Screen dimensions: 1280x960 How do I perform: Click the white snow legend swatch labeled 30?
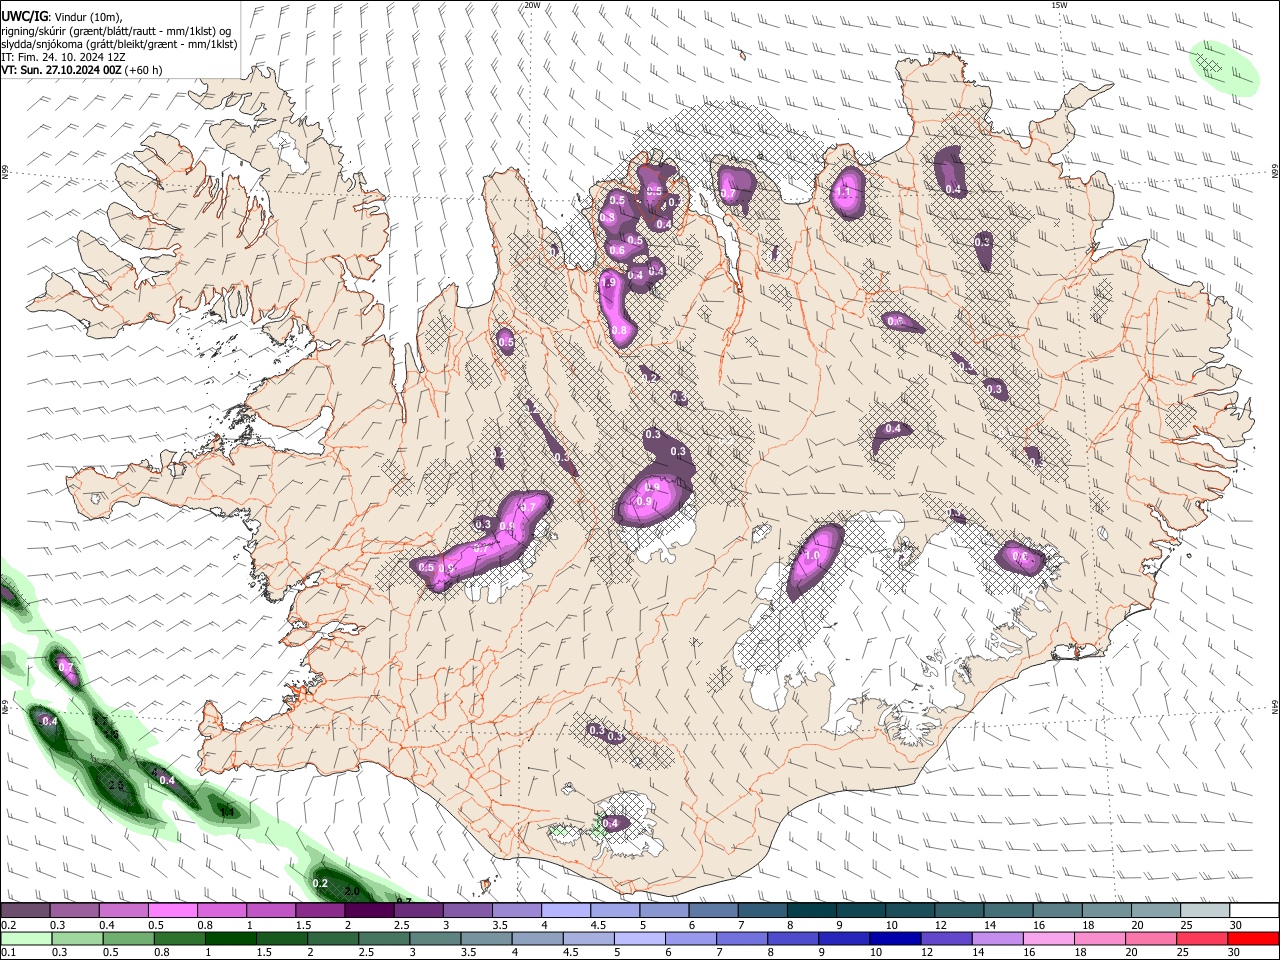(x=1254, y=911)
